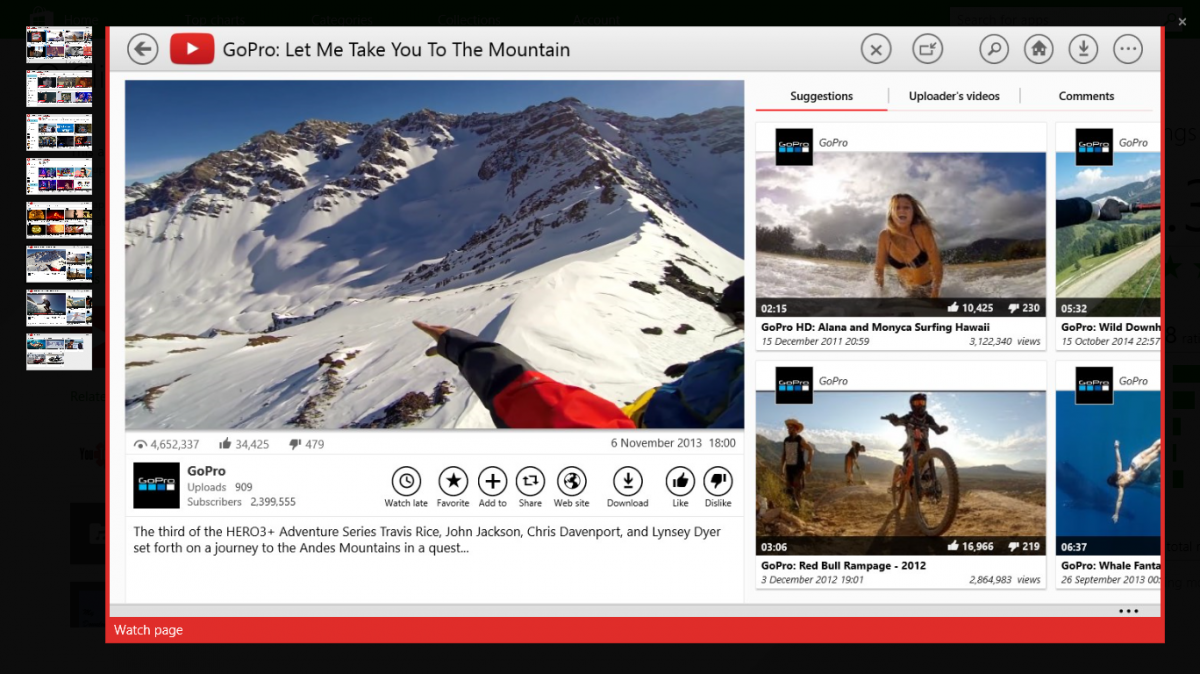
Task: Click '16,966' likes count on Rampage card
Action: pyautogui.click(x=978, y=547)
